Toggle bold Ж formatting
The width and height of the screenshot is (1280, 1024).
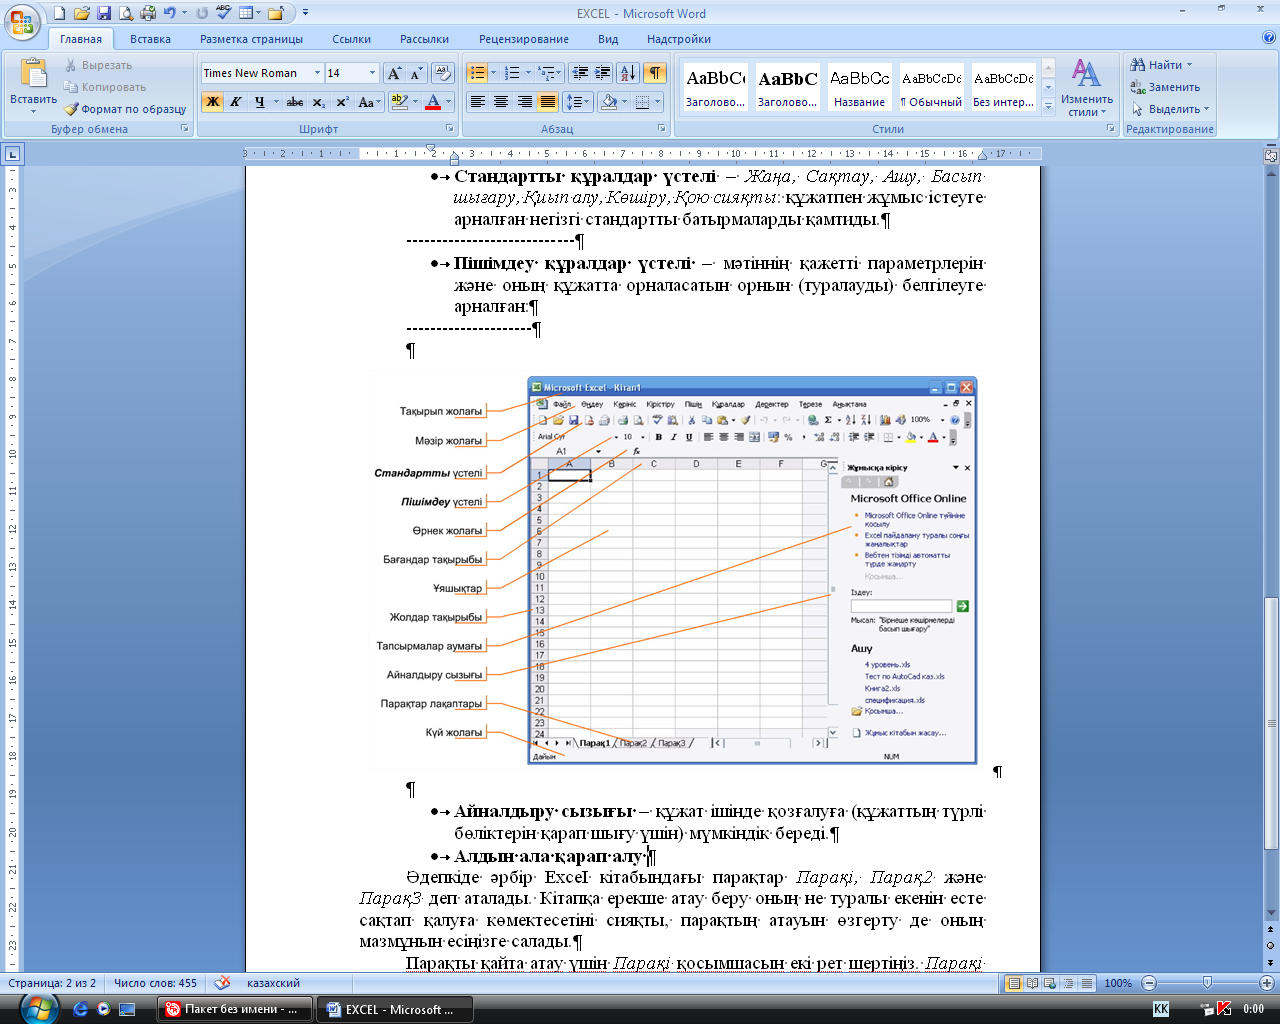tap(212, 102)
